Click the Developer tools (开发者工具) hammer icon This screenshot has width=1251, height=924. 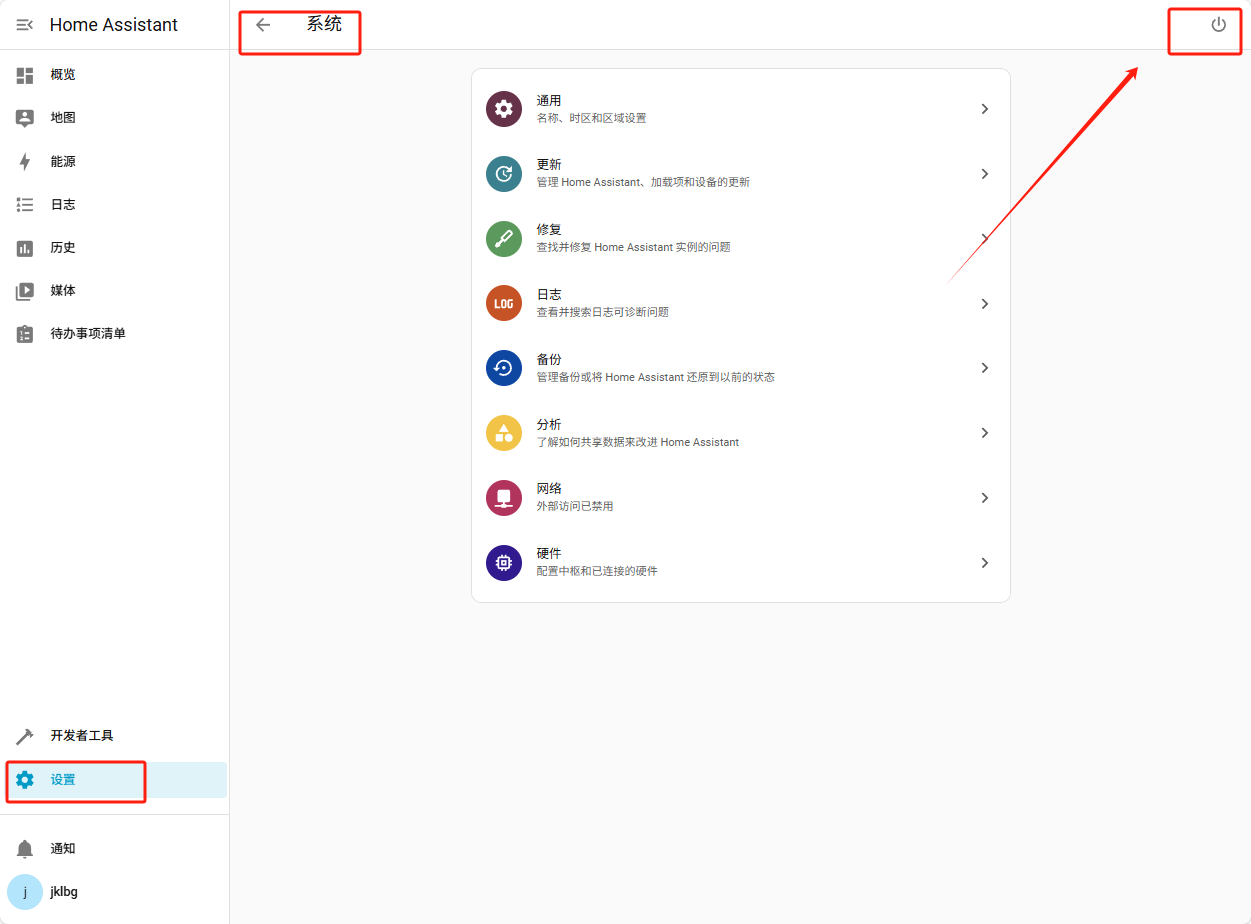pyautogui.click(x=25, y=736)
